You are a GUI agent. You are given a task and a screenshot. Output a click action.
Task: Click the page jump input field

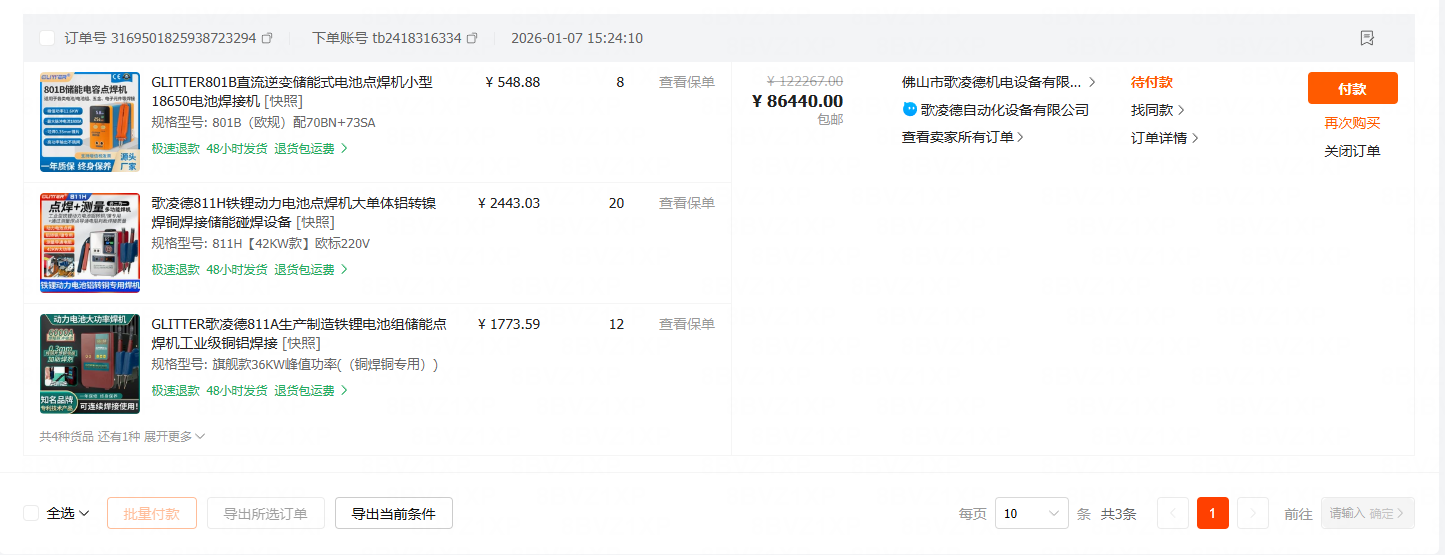[1346, 513]
